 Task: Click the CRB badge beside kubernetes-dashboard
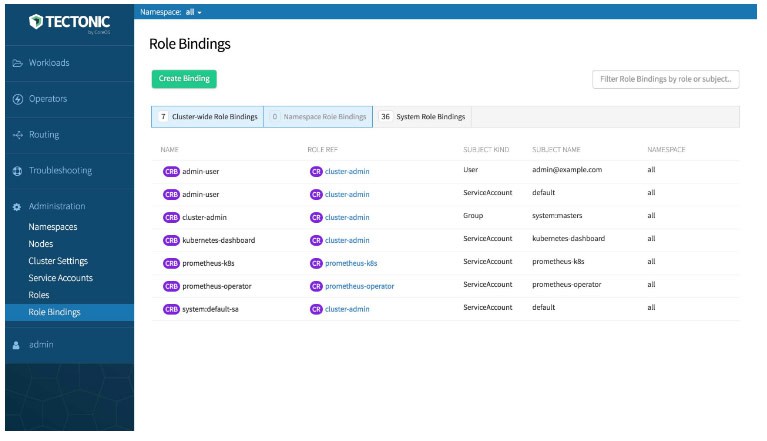click(171, 240)
